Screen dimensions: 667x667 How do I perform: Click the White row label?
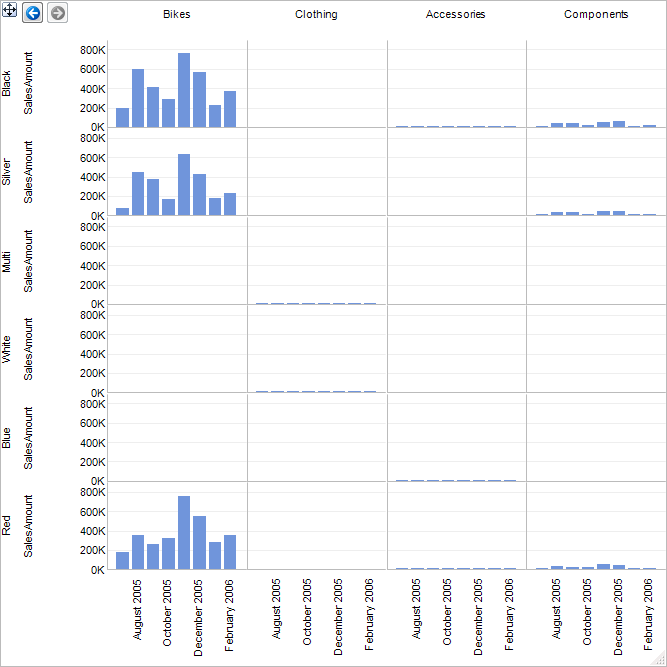(x=6, y=349)
